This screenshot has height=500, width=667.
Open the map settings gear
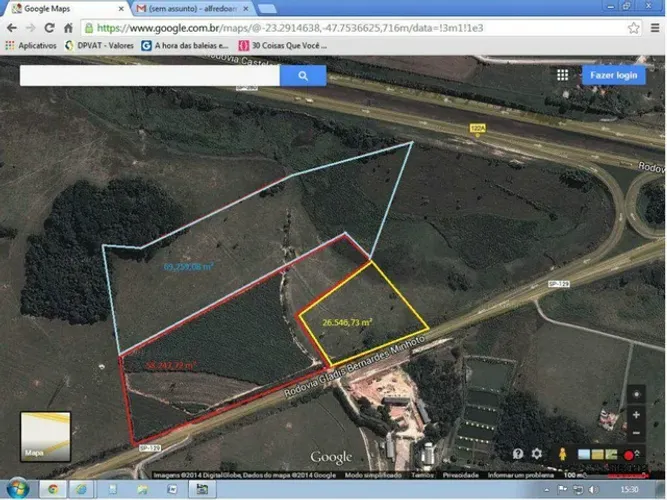pos(538,454)
